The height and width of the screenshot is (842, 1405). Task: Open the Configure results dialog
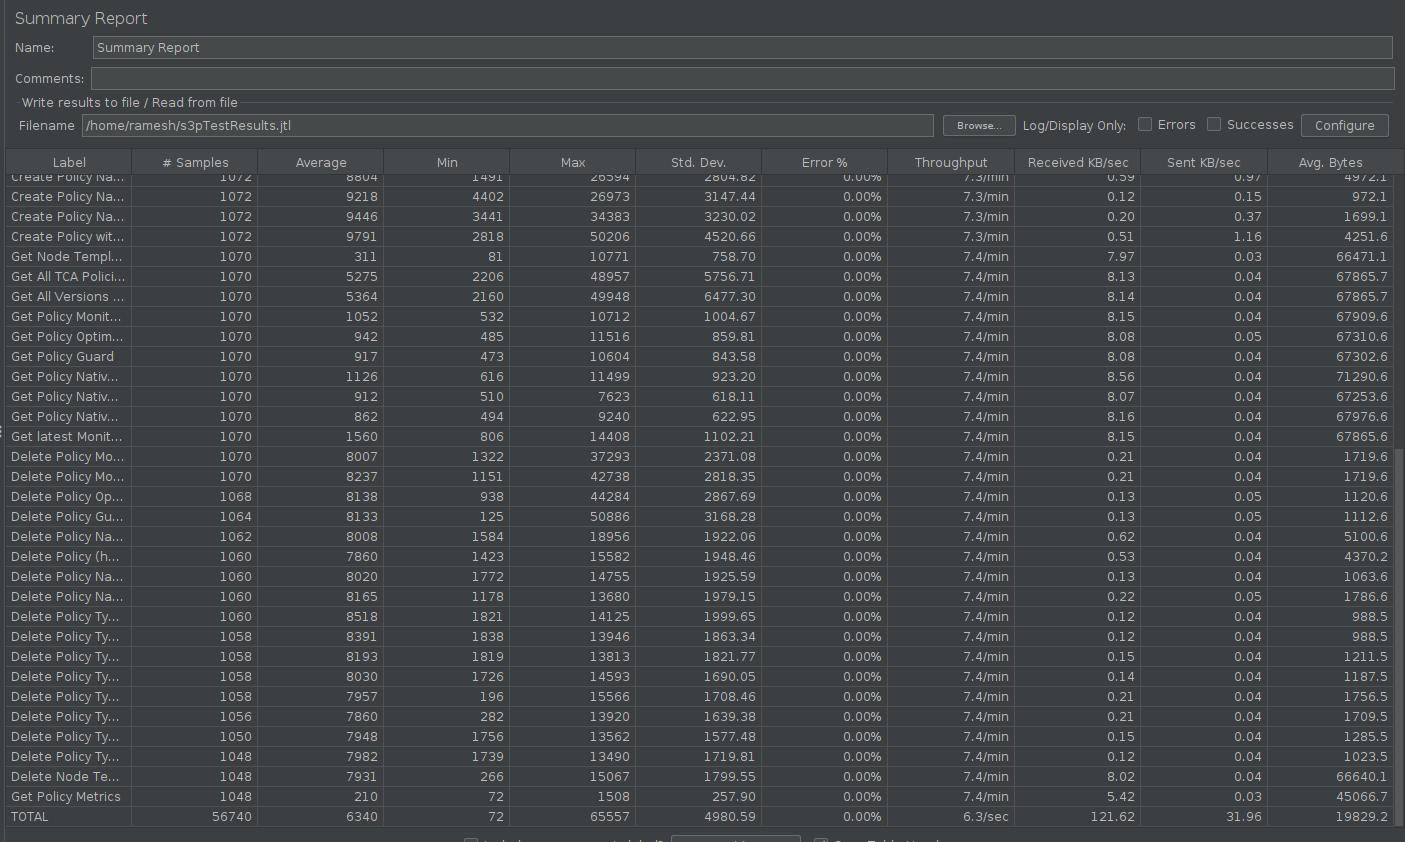(1344, 126)
